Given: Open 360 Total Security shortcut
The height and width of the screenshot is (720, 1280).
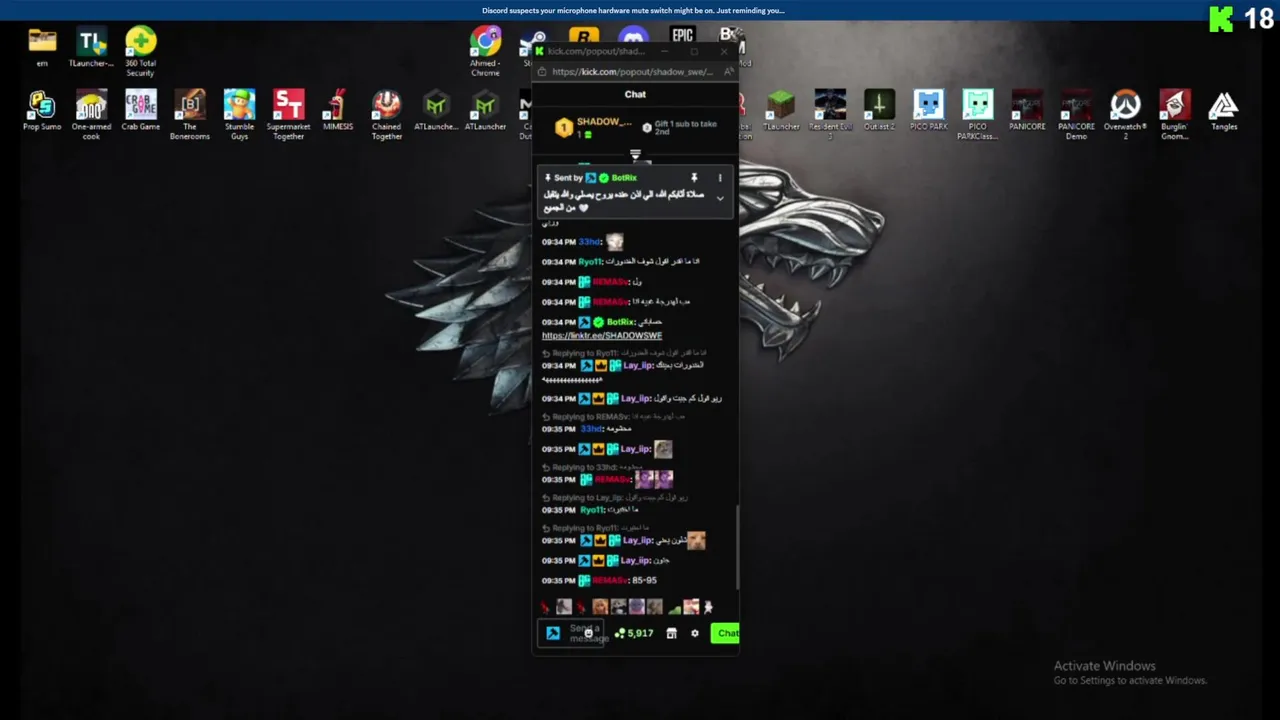Looking at the screenshot, I should click(140, 51).
